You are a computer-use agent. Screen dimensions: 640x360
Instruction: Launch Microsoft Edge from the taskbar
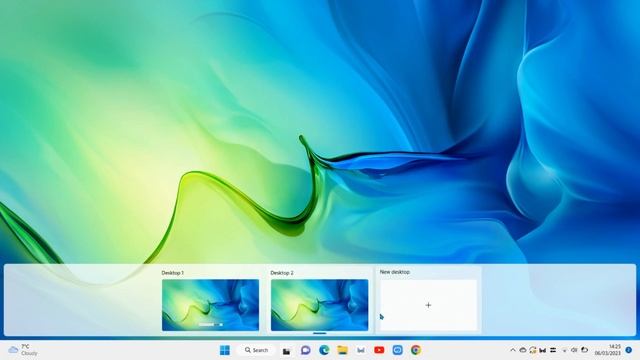[x=324, y=350]
